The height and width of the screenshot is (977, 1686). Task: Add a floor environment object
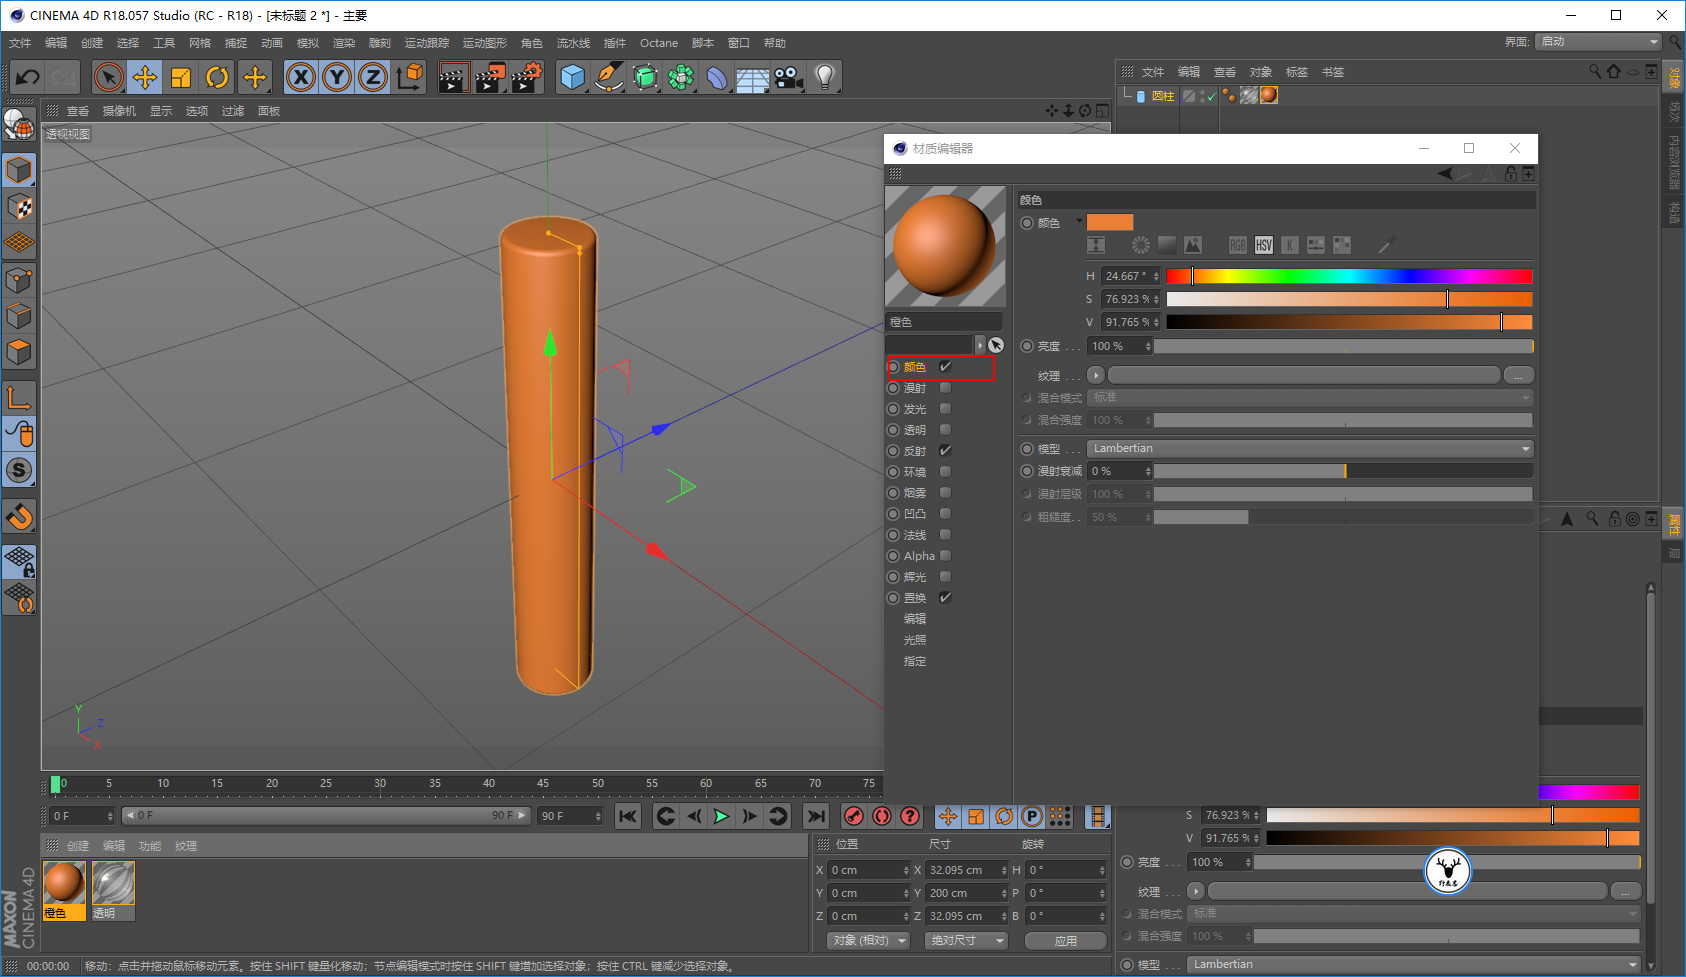click(752, 77)
